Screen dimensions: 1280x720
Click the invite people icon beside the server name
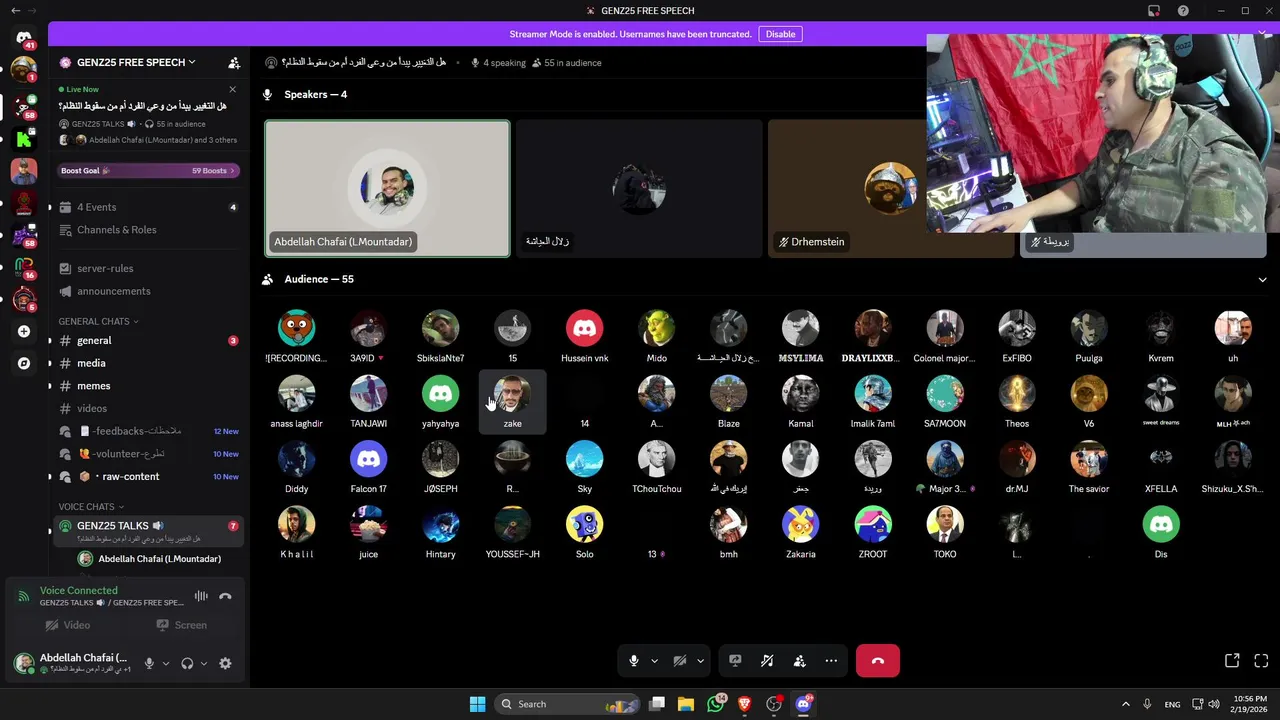click(234, 62)
